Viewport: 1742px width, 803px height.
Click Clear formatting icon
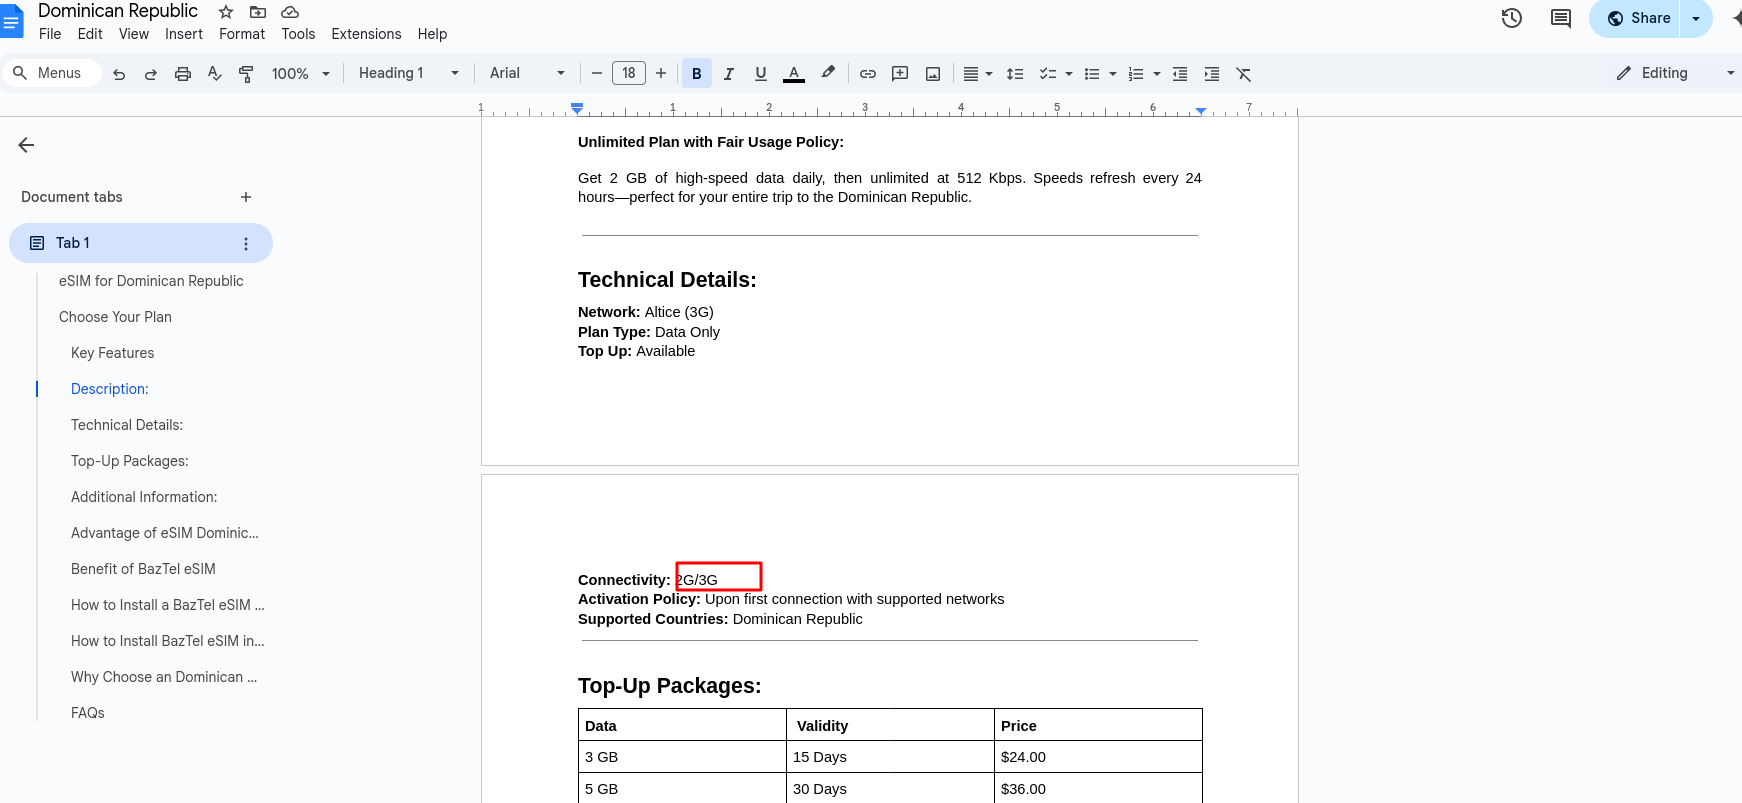[x=1244, y=74]
